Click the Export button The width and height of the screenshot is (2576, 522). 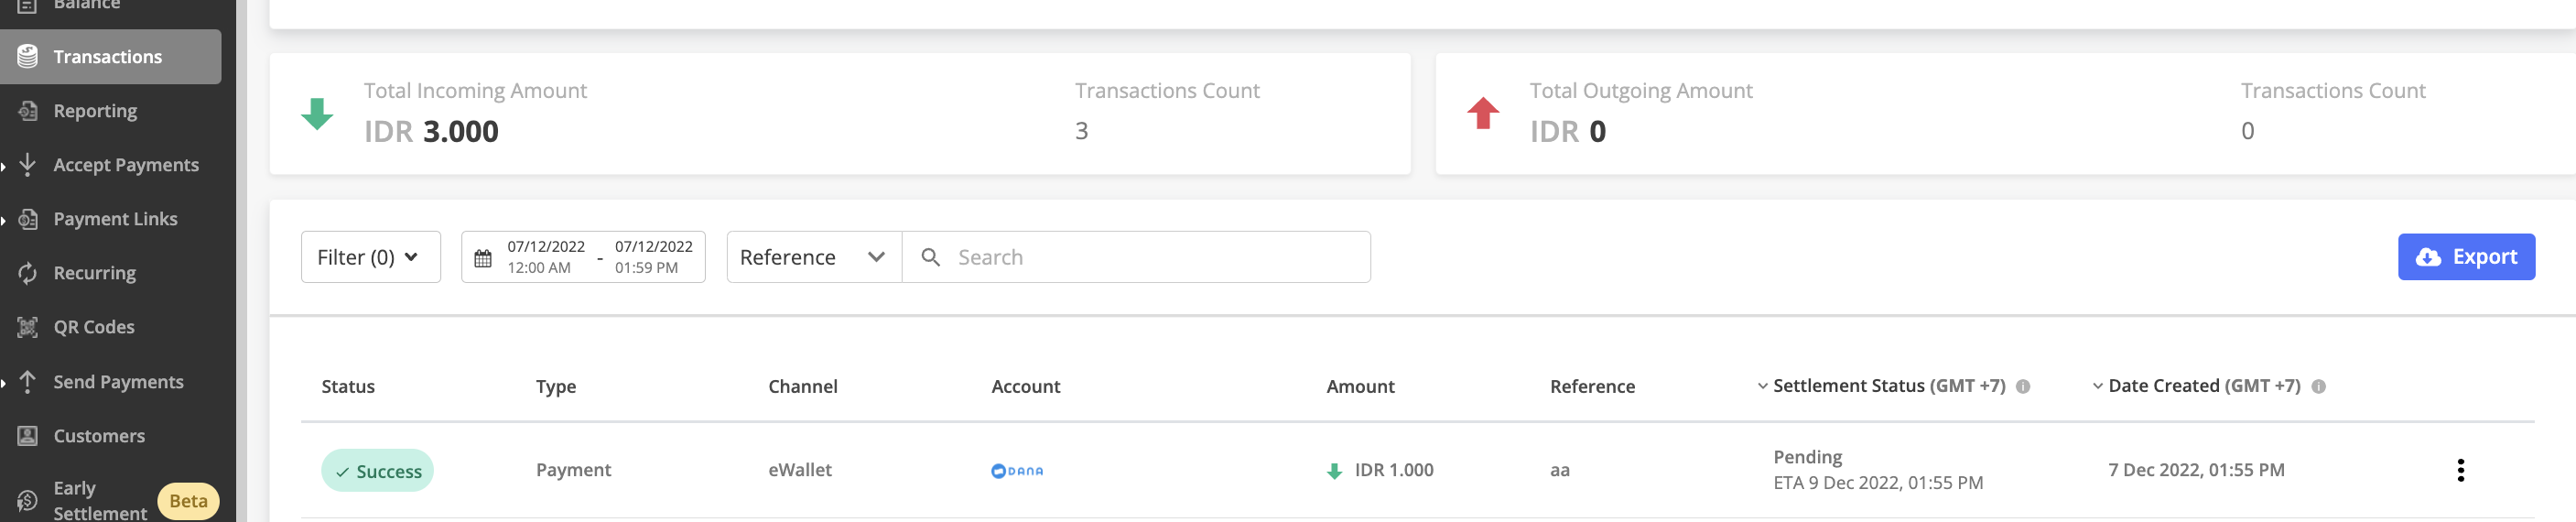pos(2465,257)
